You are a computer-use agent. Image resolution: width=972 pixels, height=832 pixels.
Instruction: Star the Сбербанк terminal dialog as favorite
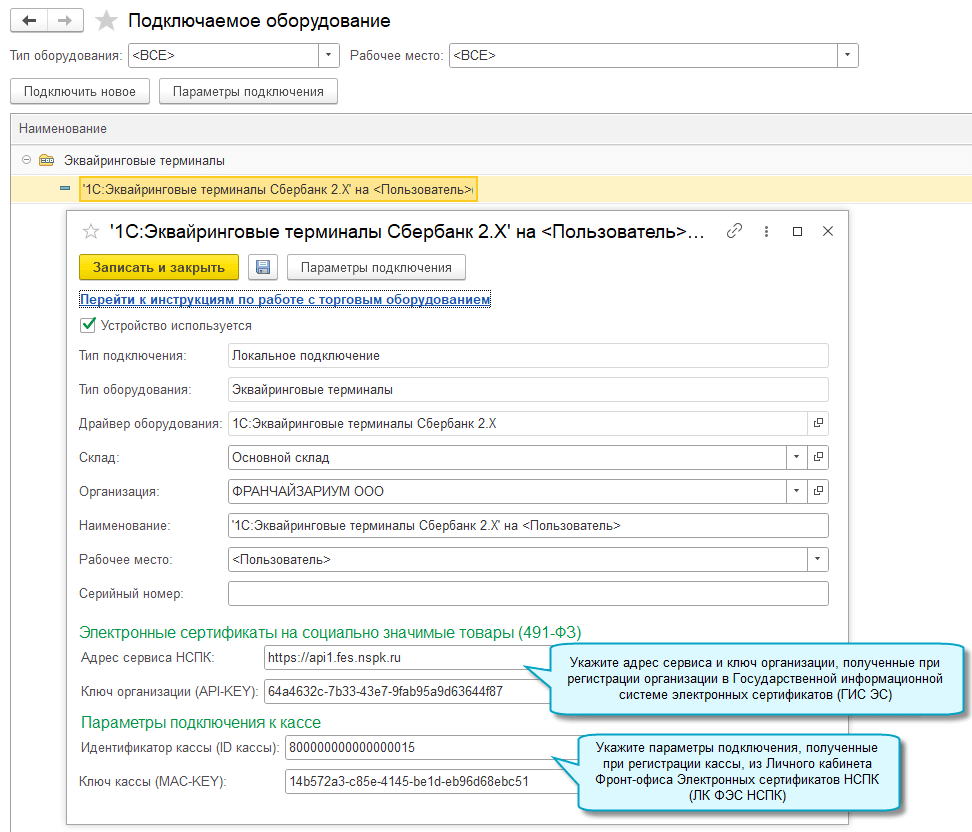pyautogui.click(x=91, y=232)
